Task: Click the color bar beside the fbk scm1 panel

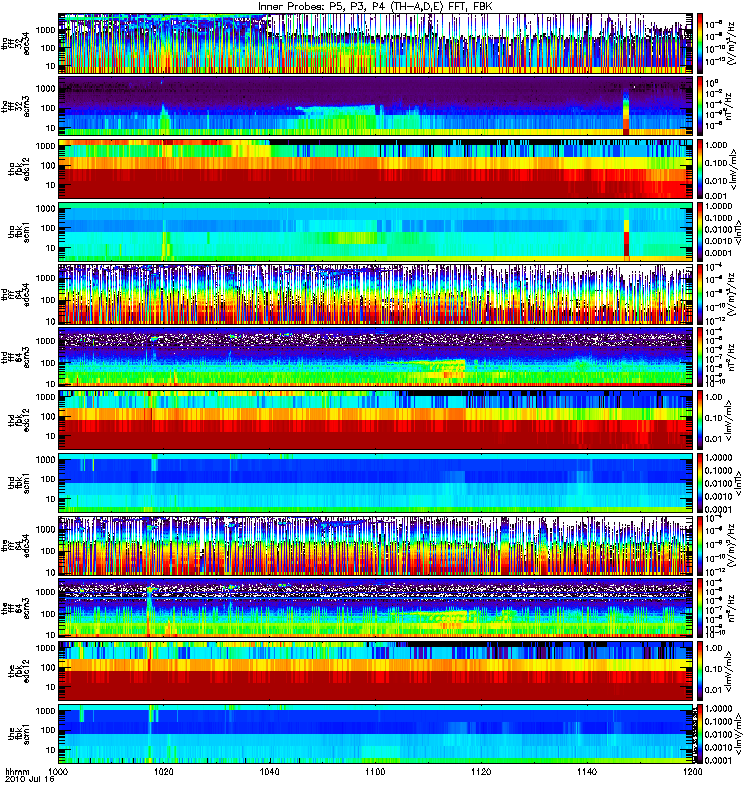Action: (x=699, y=734)
